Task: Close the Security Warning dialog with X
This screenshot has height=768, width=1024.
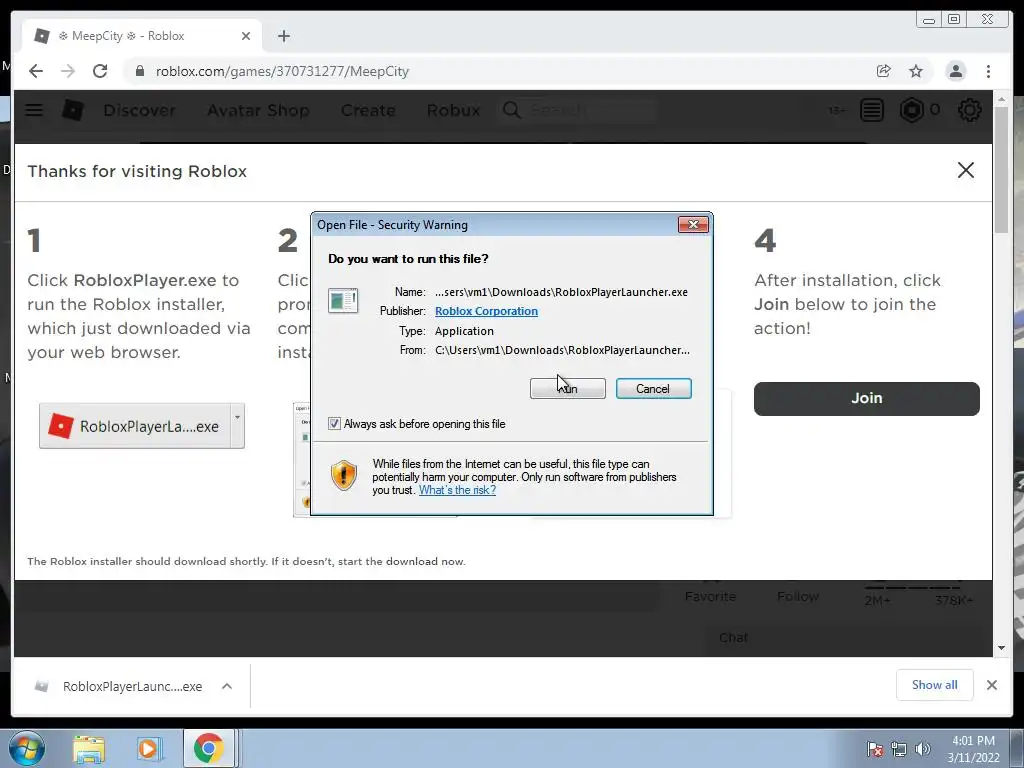Action: tap(693, 225)
